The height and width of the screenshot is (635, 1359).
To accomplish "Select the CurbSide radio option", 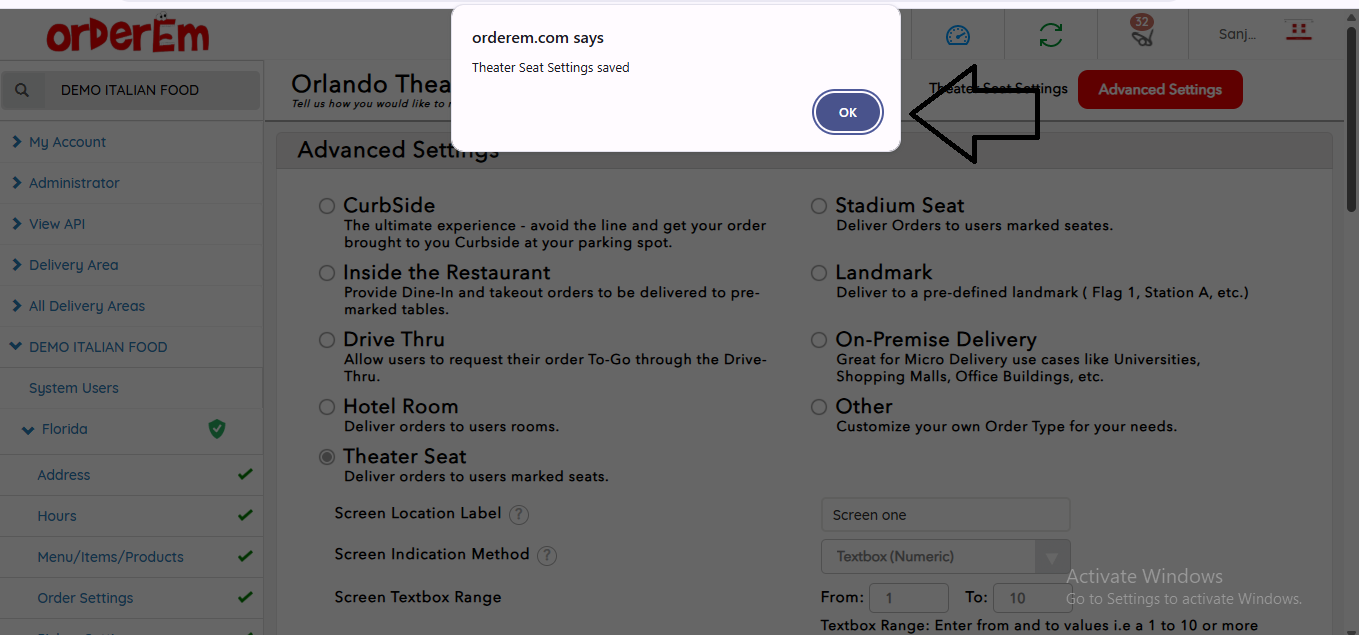I will point(327,206).
